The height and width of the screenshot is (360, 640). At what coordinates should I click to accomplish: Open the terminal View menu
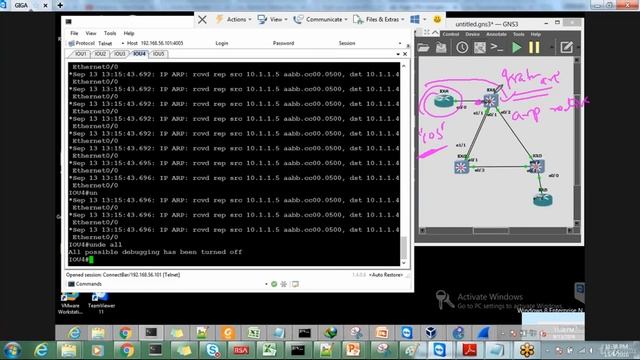pos(91,33)
